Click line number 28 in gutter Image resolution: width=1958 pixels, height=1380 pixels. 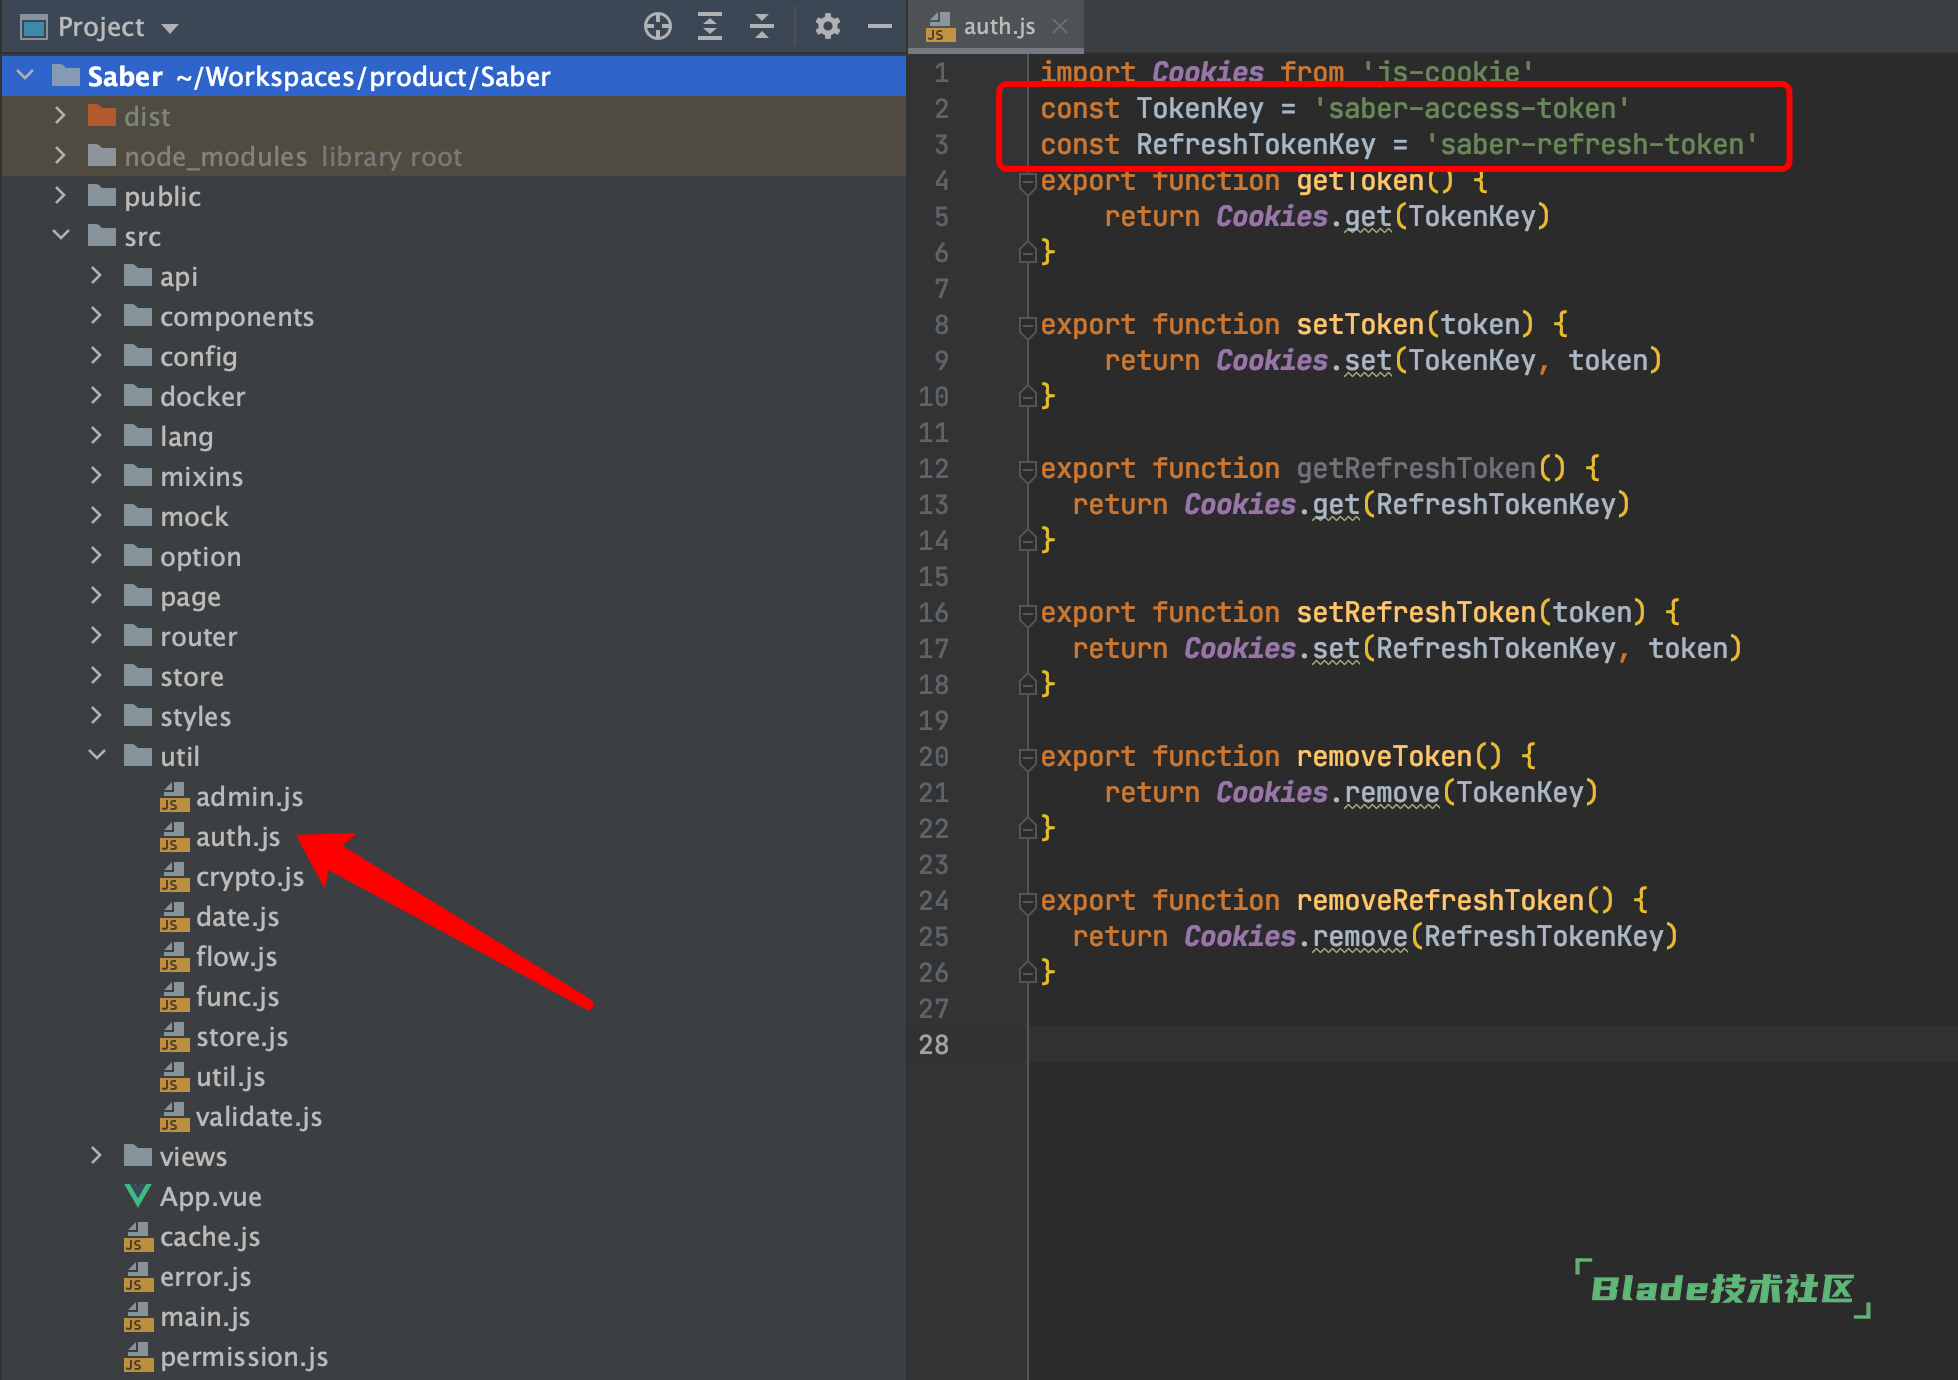(x=933, y=1045)
